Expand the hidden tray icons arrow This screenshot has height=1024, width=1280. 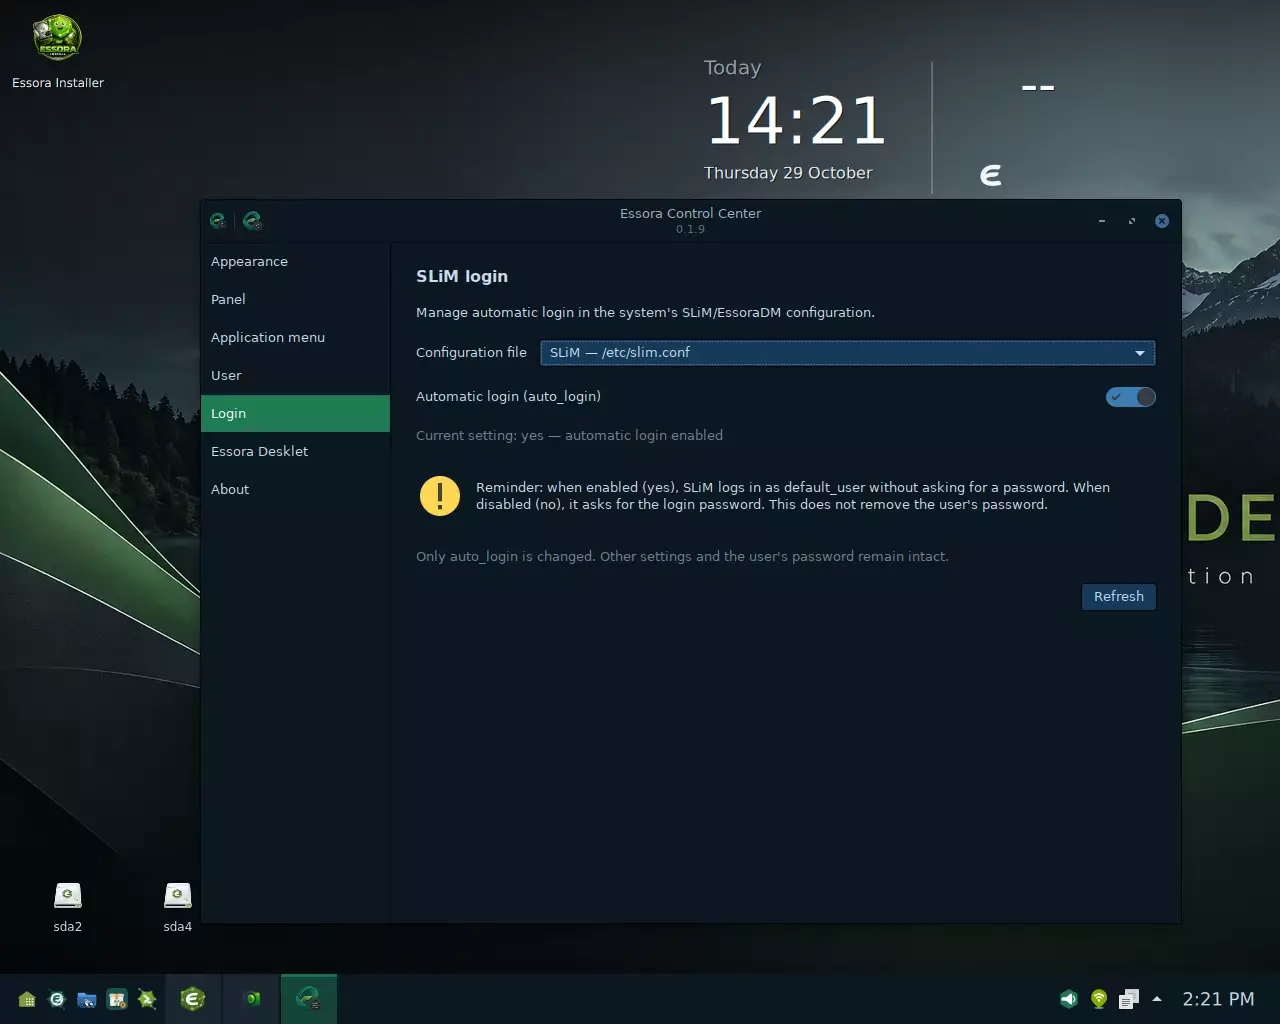(x=1157, y=999)
